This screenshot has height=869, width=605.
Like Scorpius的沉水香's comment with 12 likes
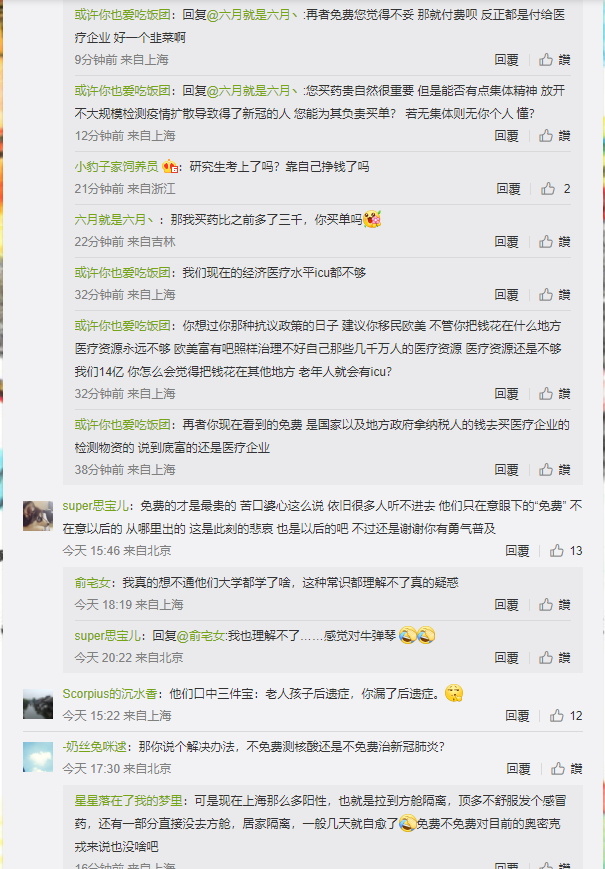566,715
